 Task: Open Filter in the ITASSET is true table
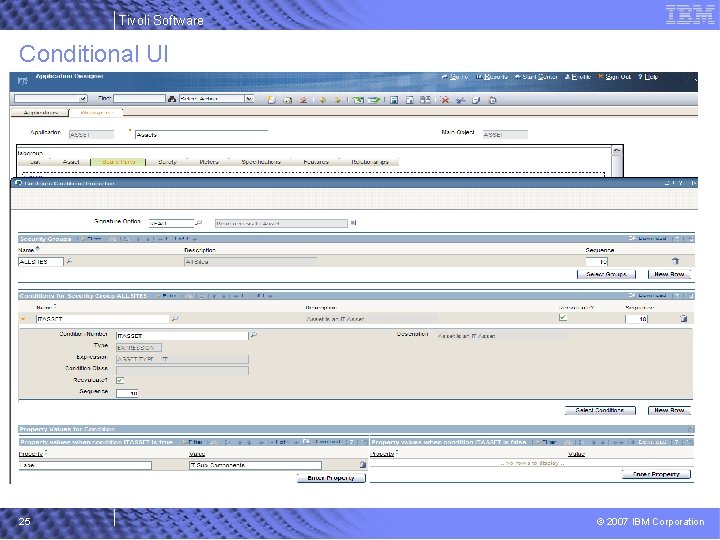(192, 442)
